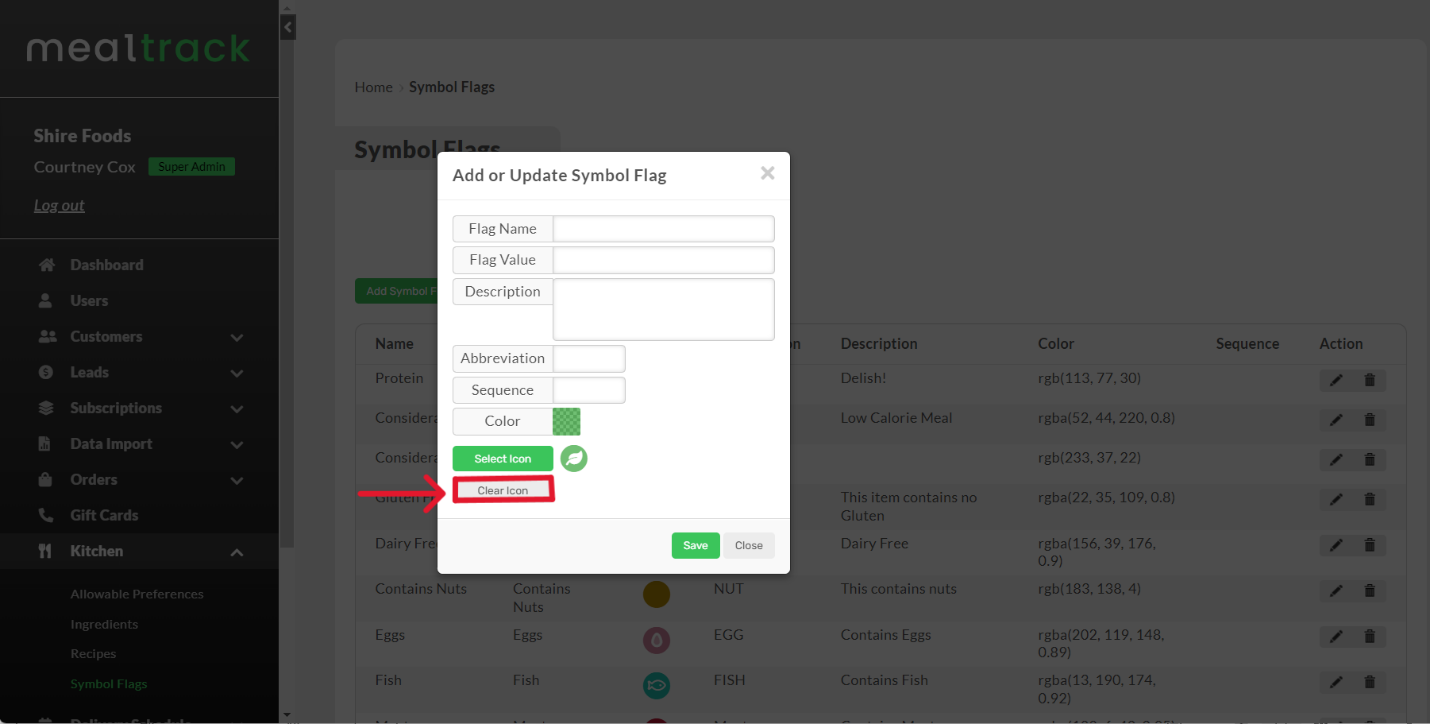Click the Kitchen utensils icon
Image resolution: width=1430 pixels, height=724 pixels.
(x=45, y=551)
